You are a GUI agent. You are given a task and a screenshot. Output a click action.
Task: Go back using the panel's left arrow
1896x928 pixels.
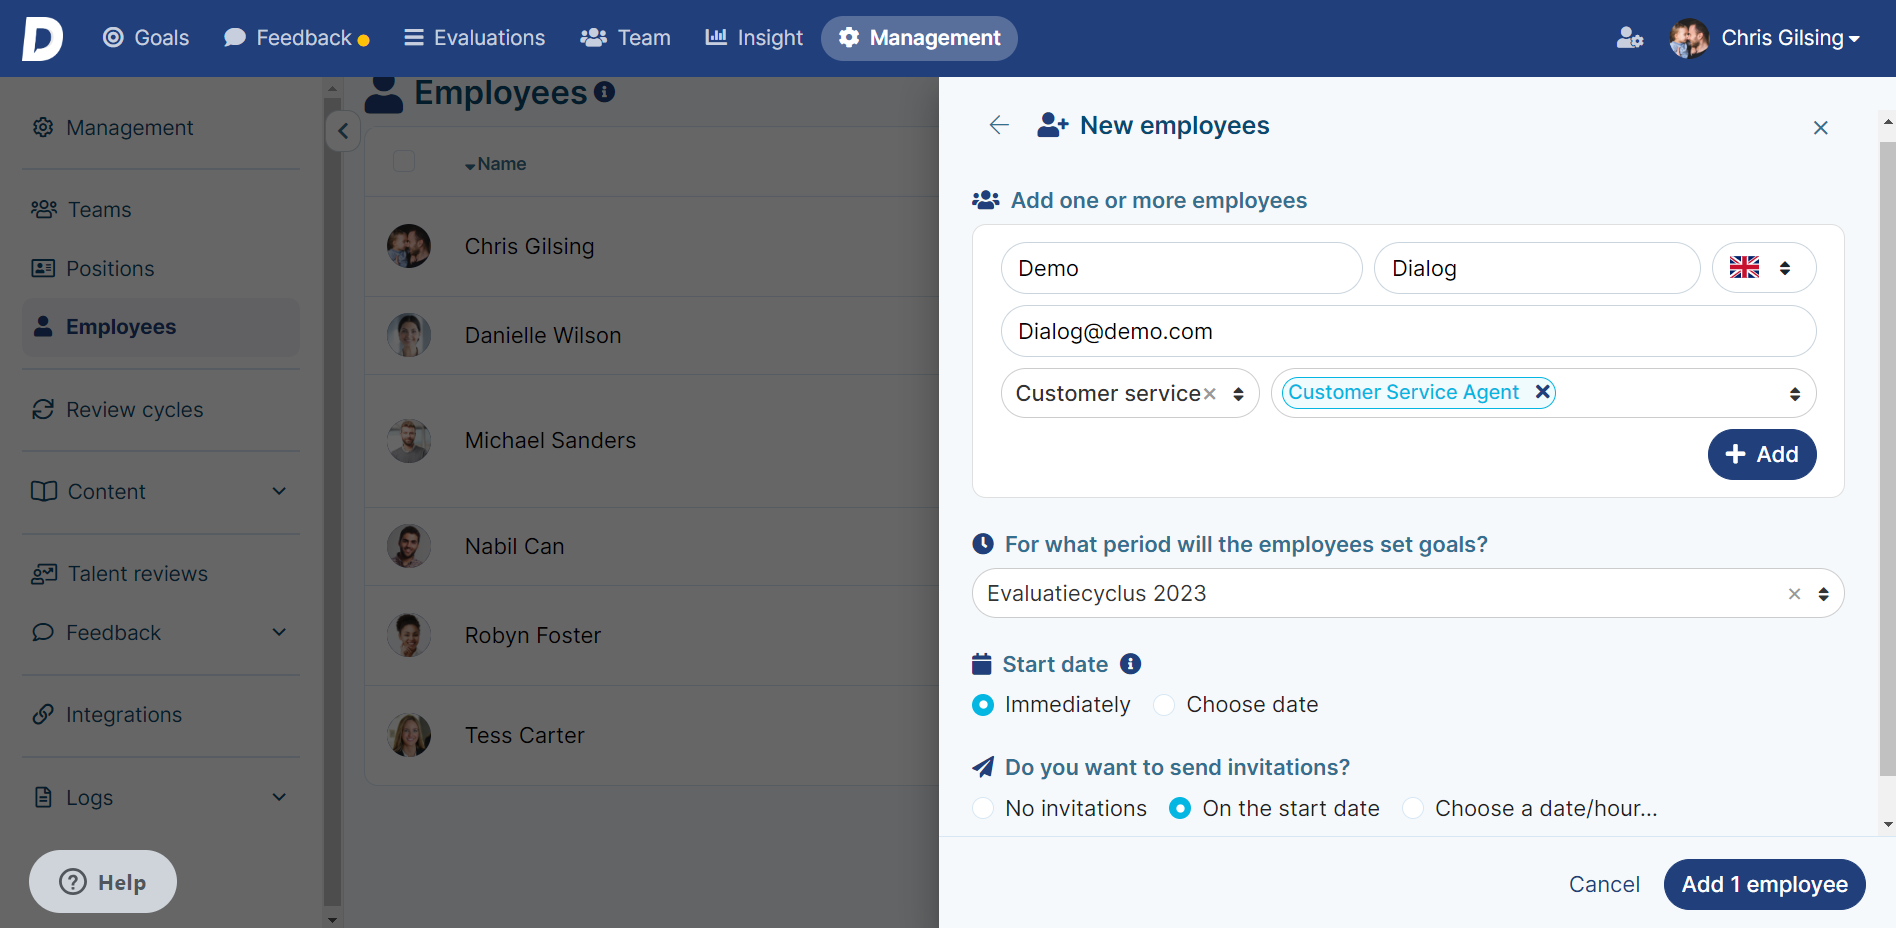click(998, 125)
